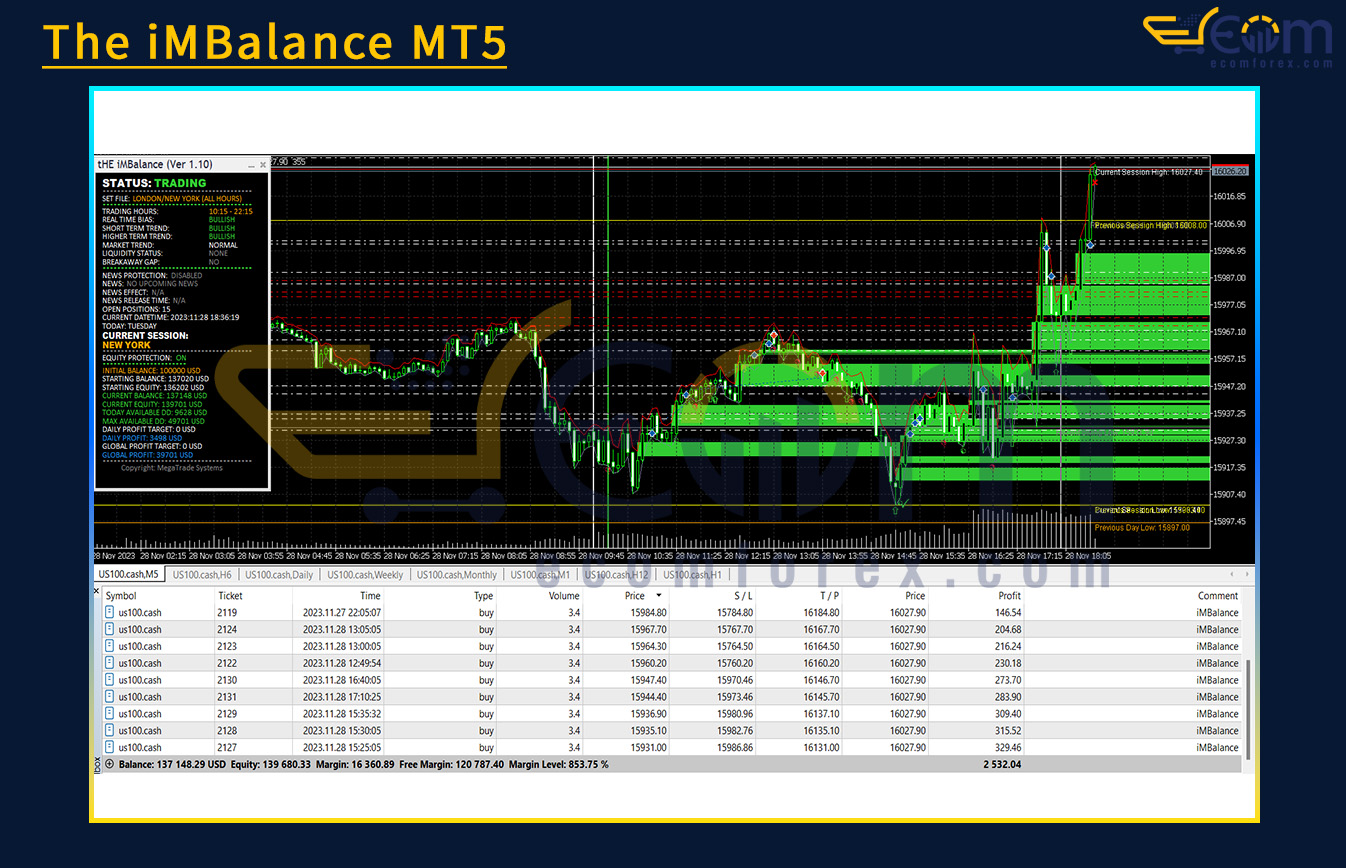Switch to the US100.cash,H6 chart tab
1346x868 pixels.
coord(202,575)
